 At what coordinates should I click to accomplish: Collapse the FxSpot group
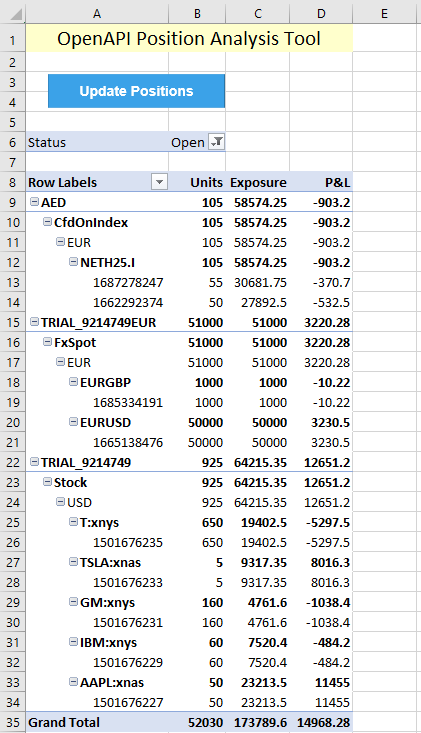47,342
